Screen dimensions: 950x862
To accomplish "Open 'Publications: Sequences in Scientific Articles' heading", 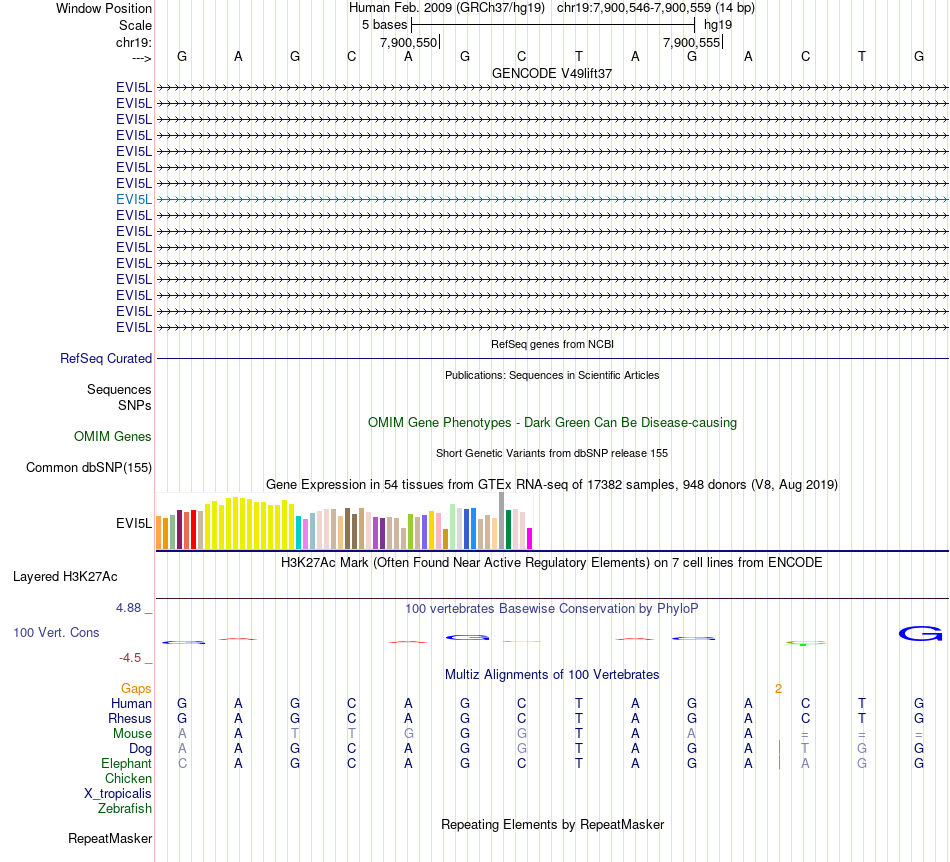I will (552, 375).
